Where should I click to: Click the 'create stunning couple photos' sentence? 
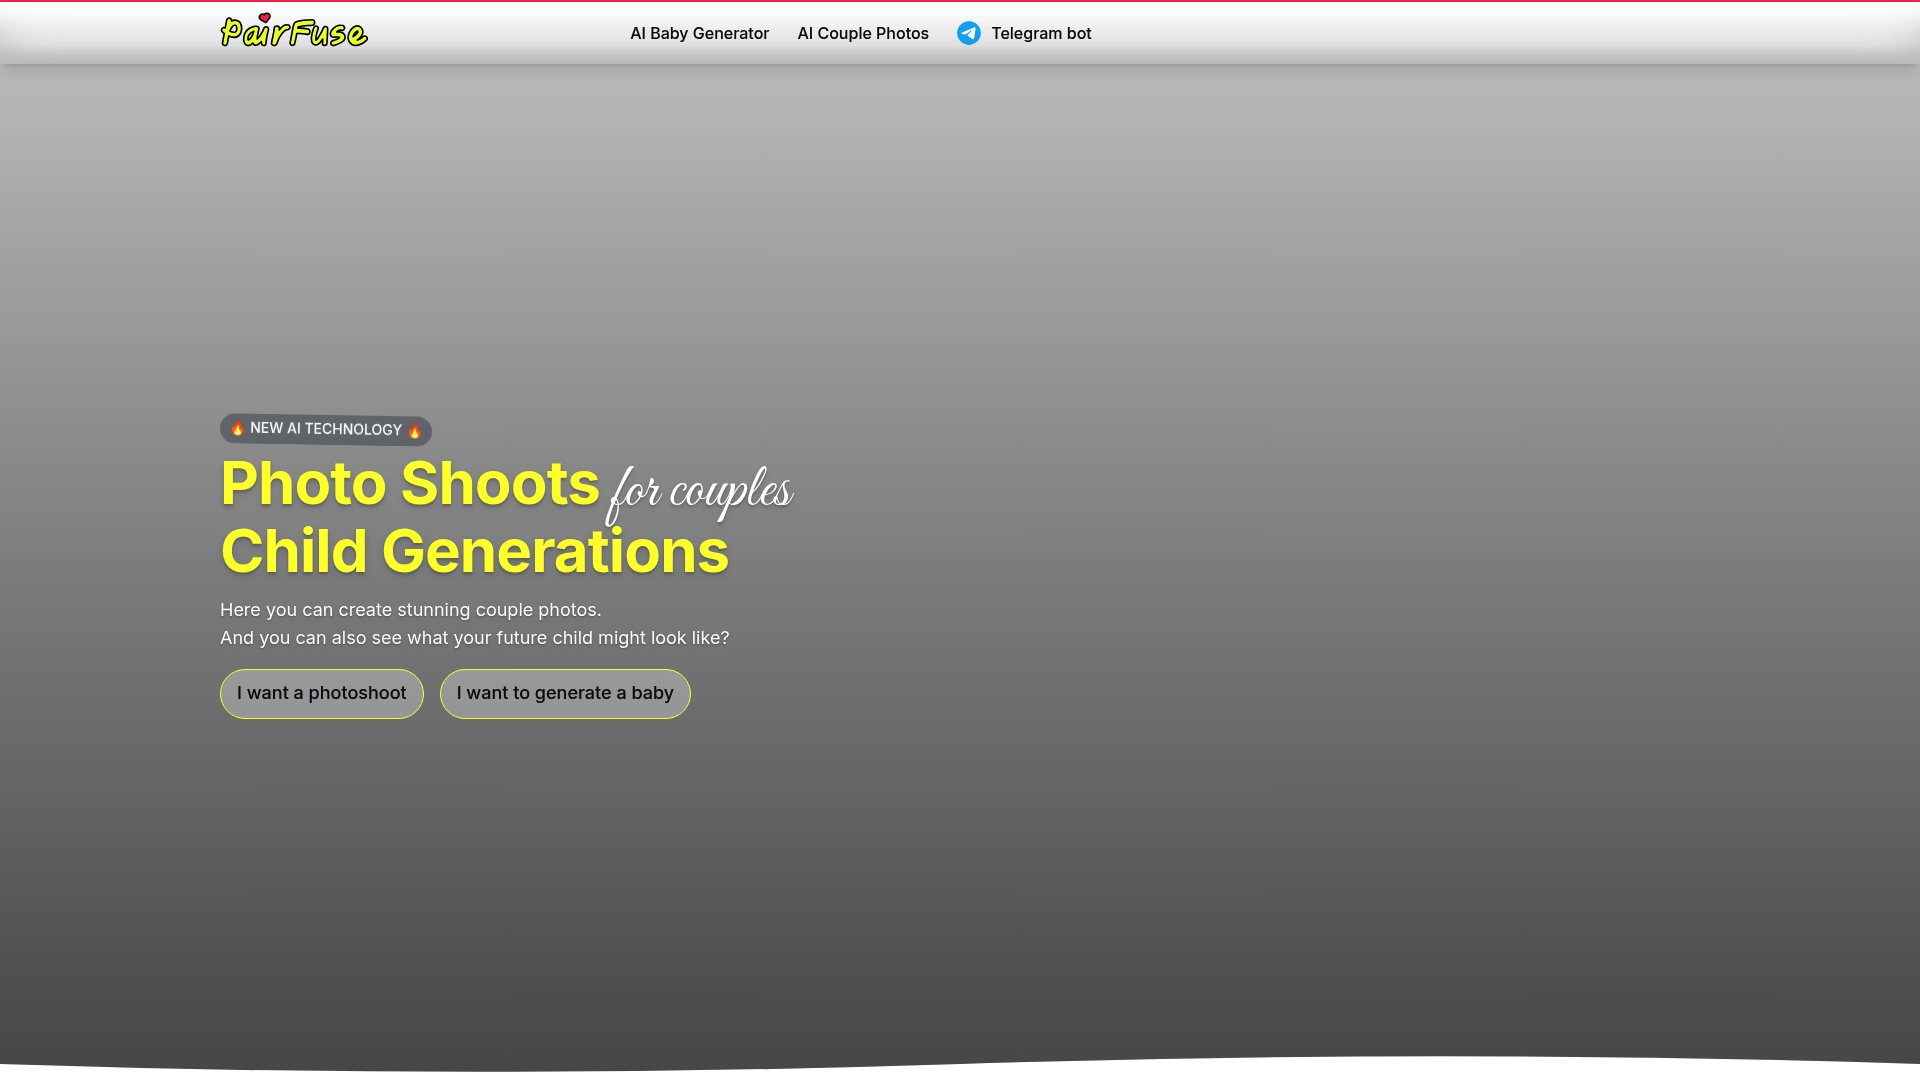tap(410, 610)
